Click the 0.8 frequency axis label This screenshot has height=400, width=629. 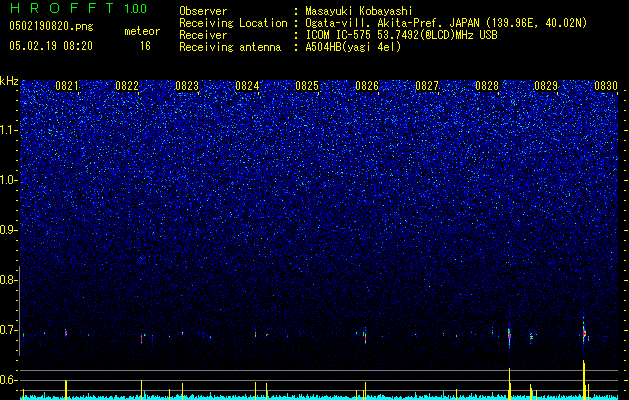[8, 280]
